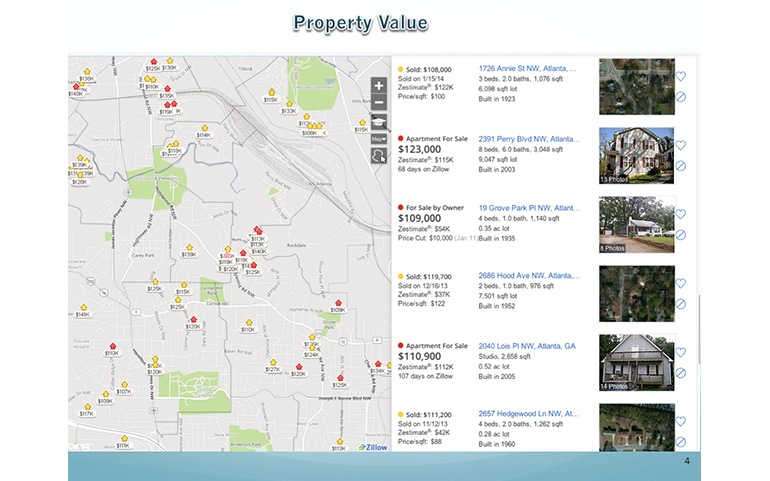Show schools layer with graduation cap icon
Screen dimensions: 770x481
[x=379, y=121]
